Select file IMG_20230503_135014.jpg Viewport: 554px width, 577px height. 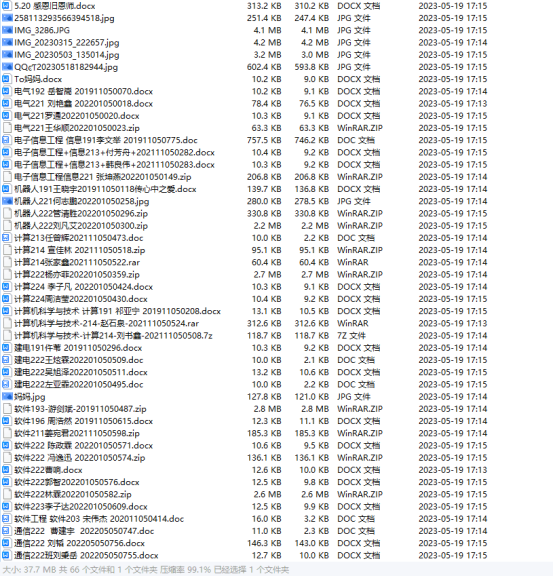click(x=67, y=55)
